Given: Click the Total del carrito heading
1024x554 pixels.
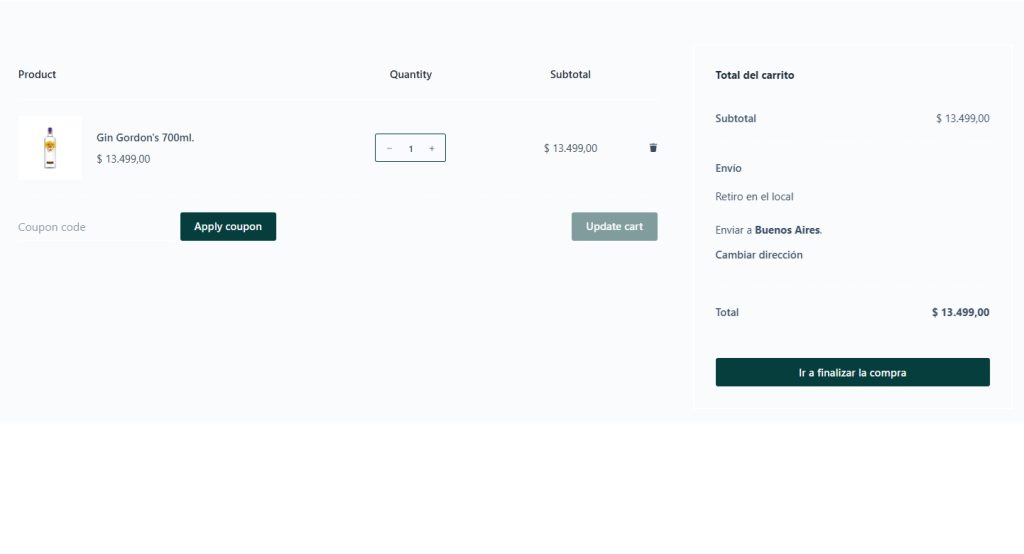Looking at the screenshot, I should pos(755,75).
